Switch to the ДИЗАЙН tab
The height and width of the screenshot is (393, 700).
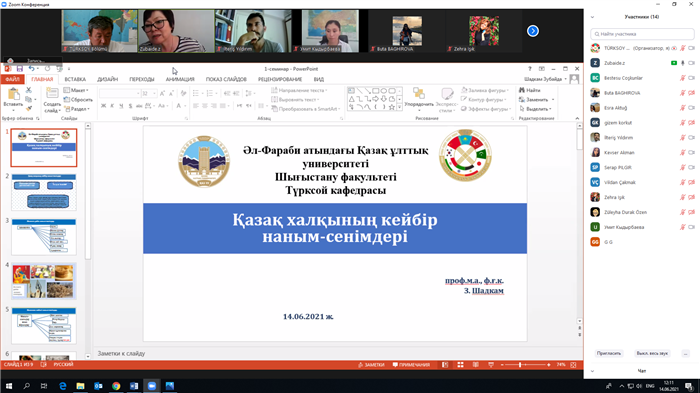[108, 79]
